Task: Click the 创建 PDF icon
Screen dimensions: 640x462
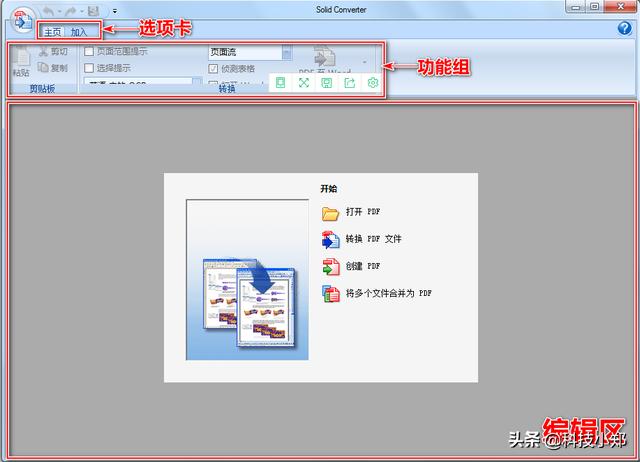Action: tap(331, 267)
